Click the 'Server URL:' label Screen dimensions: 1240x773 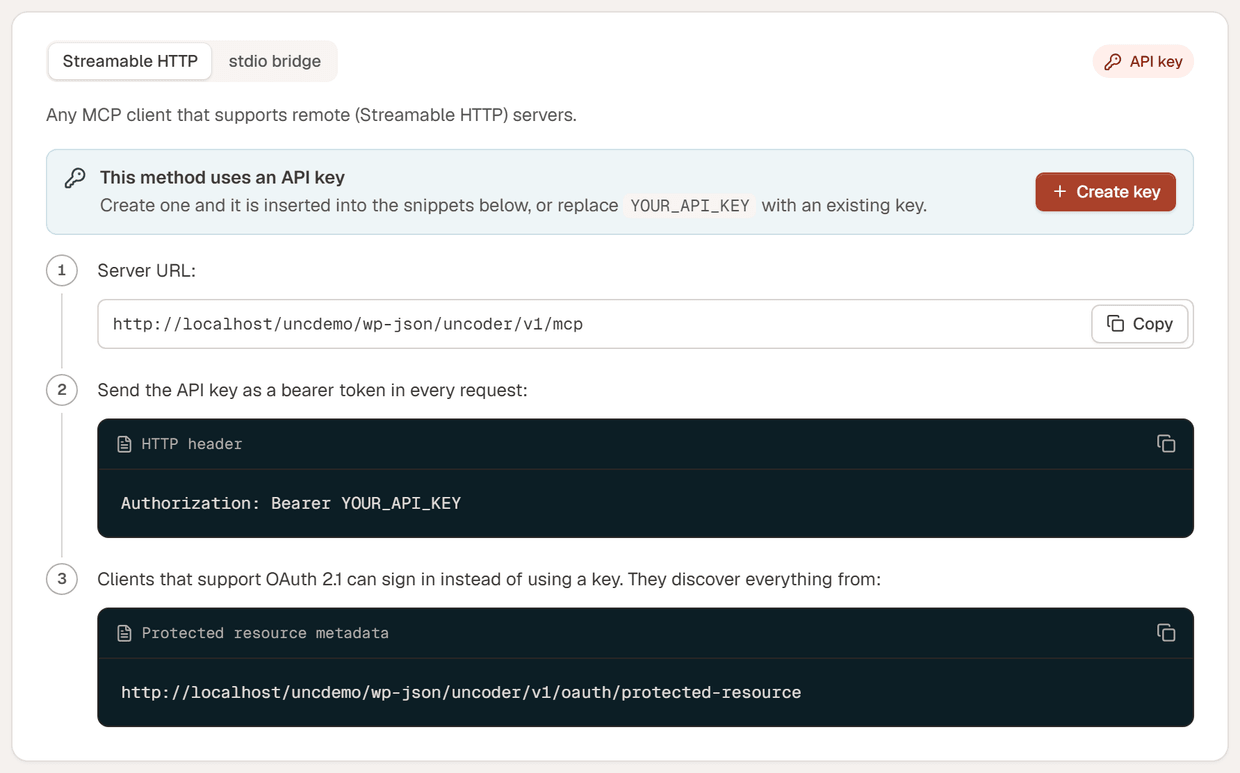coord(146,270)
